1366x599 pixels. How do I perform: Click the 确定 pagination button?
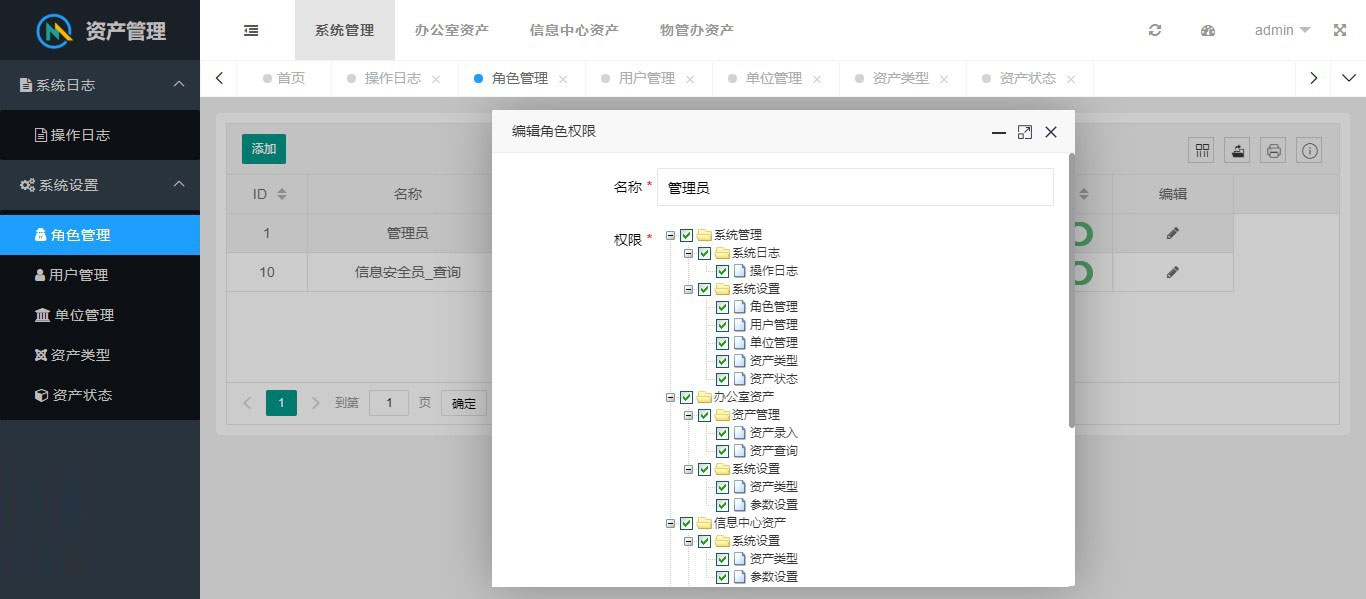click(x=464, y=403)
